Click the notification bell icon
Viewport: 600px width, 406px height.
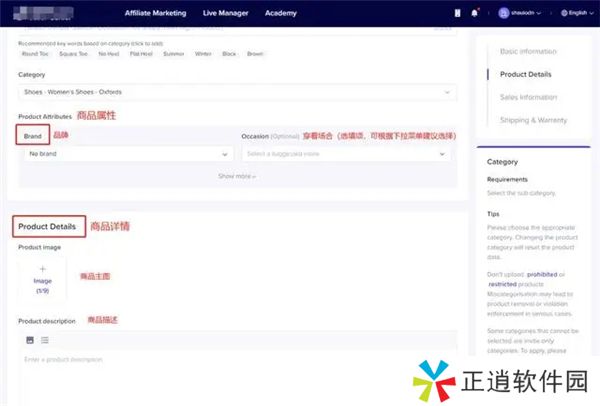[473, 13]
